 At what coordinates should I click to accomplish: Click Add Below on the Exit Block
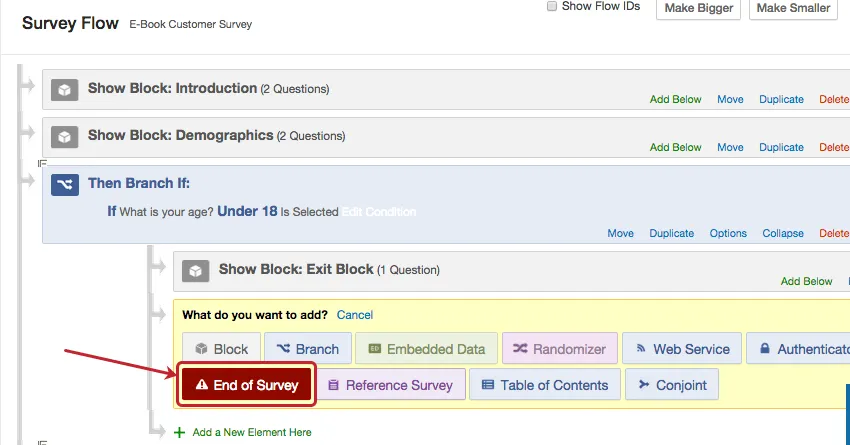[806, 281]
